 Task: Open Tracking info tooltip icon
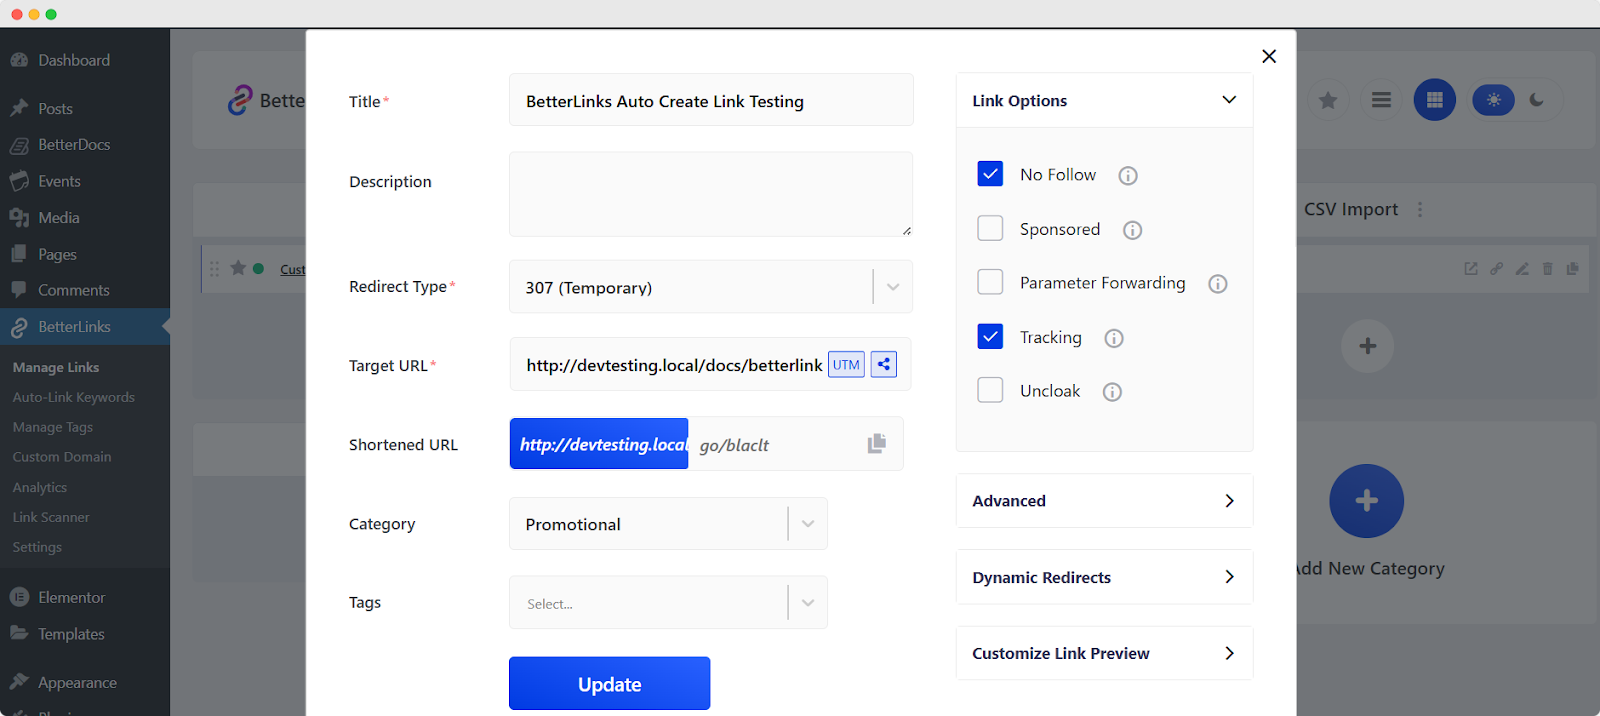point(1114,338)
